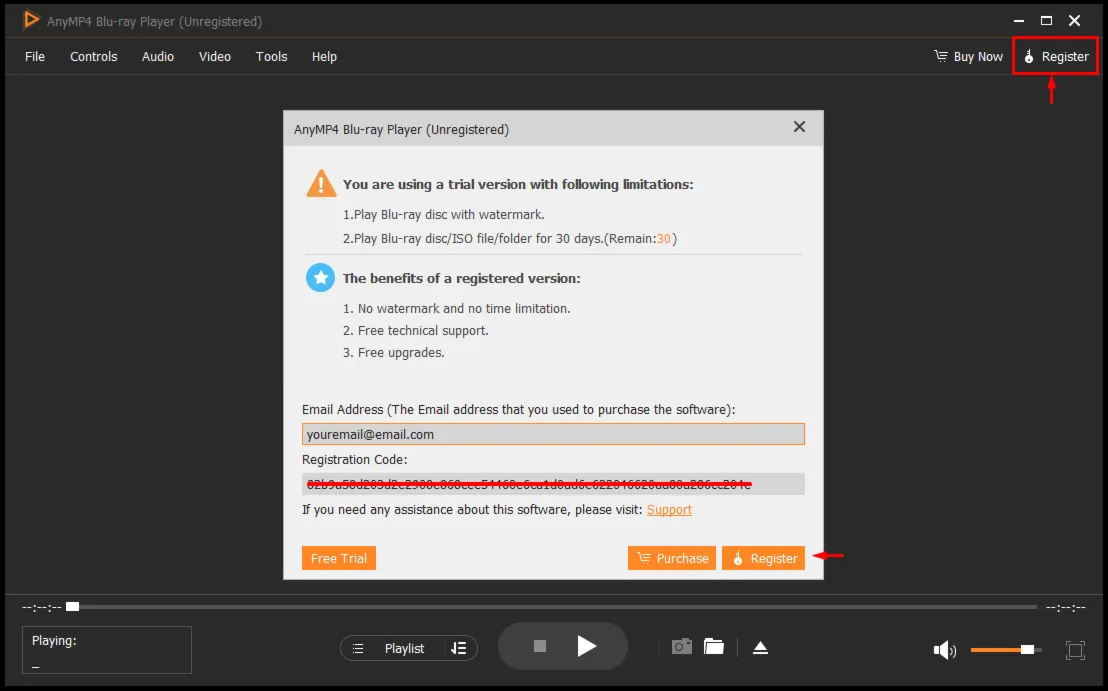Click the AnyMP4 logo in title bar
Viewport: 1108px width, 691px height.
[x=31, y=20]
